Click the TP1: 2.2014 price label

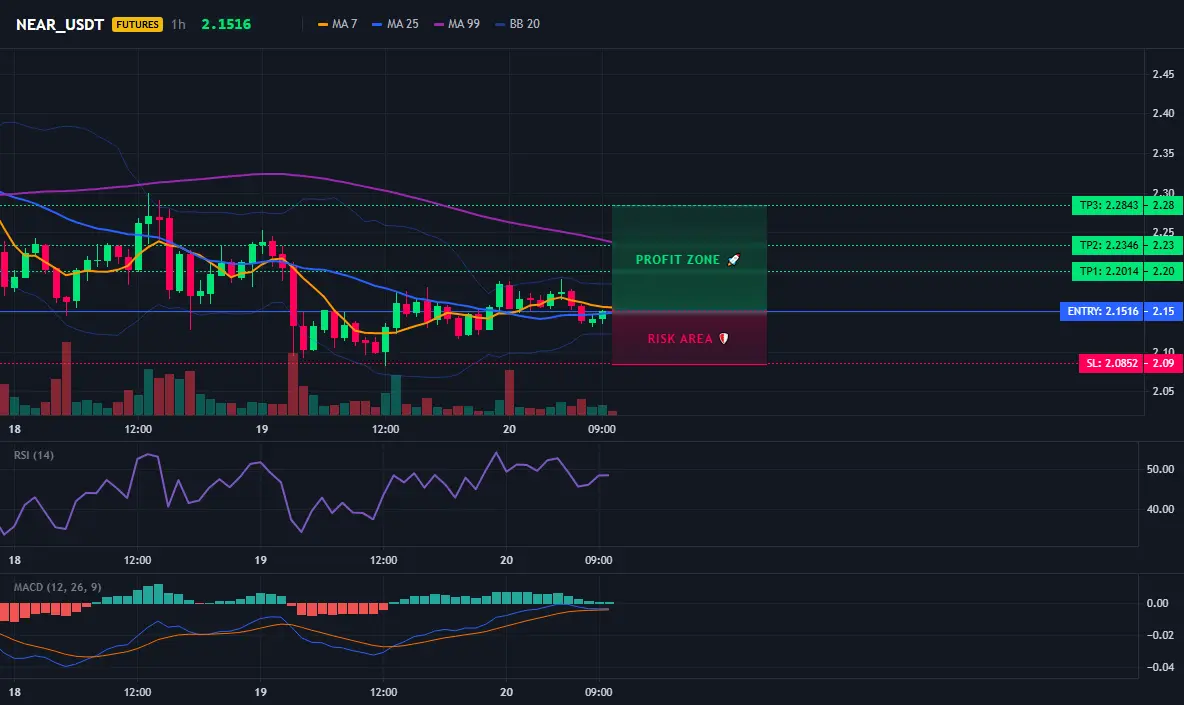click(x=1108, y=272)
